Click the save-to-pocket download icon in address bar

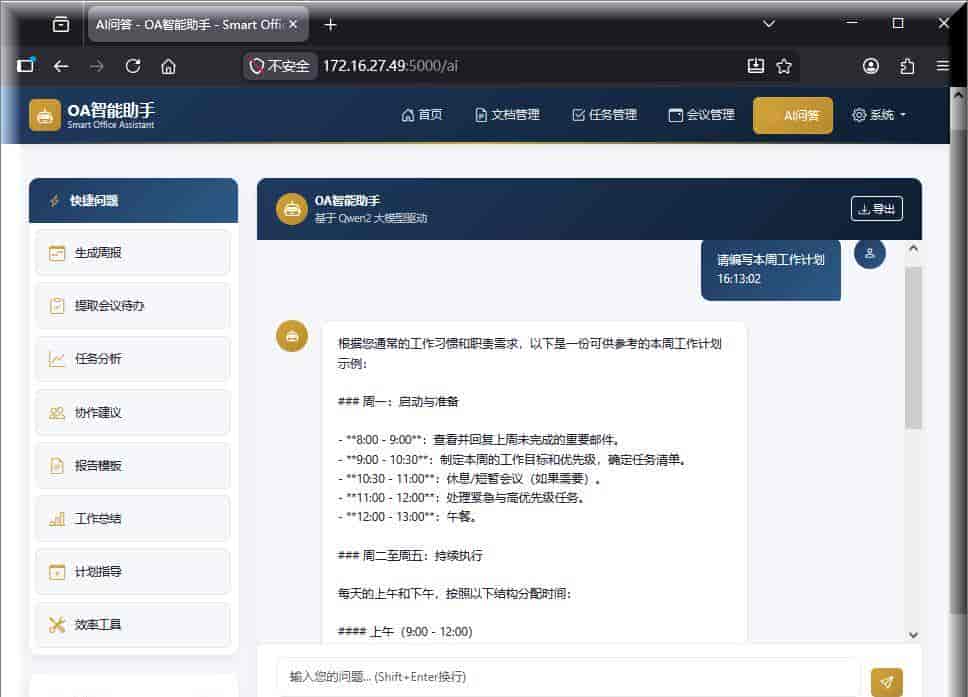click(756, 66)
